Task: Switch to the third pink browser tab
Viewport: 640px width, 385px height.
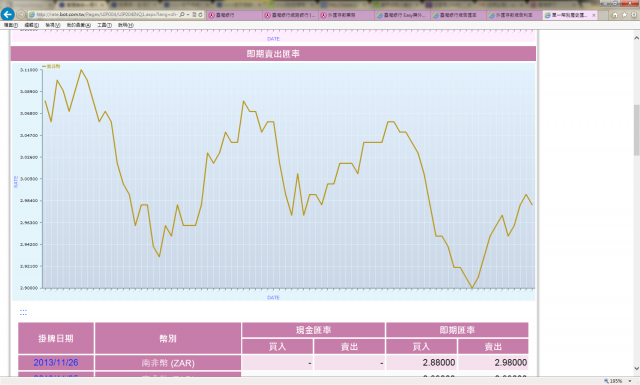Action: (x=346, y=15)
